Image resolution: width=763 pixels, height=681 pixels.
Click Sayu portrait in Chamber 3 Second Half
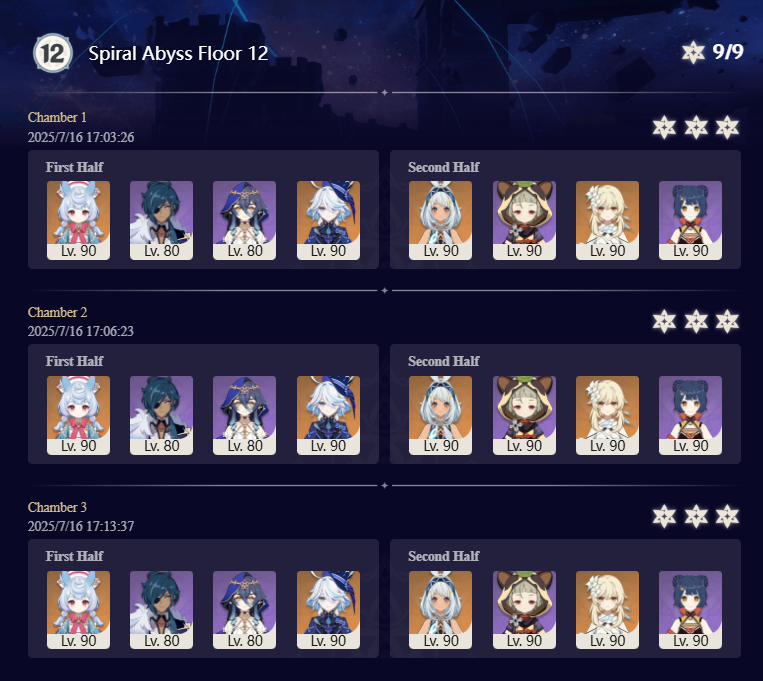524,610
